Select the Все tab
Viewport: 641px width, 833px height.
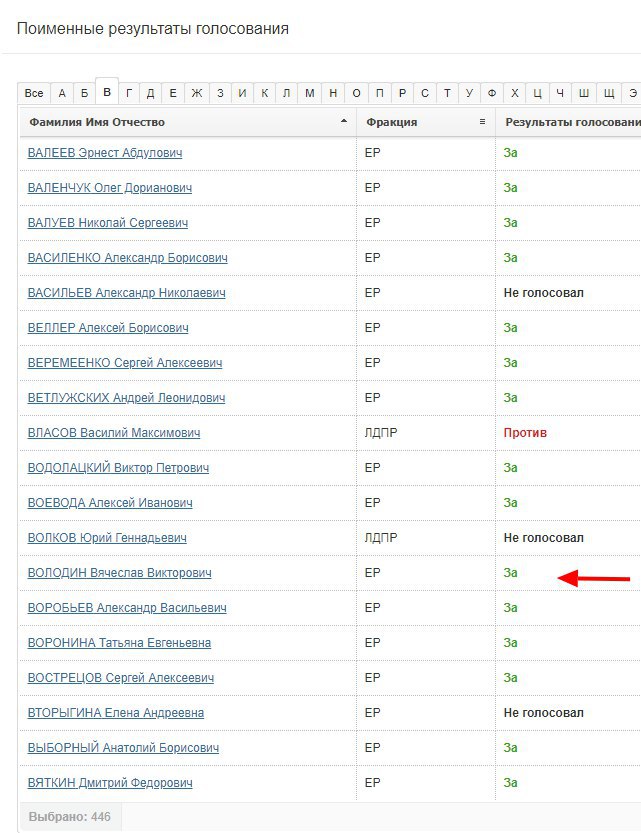coord(34,93)
